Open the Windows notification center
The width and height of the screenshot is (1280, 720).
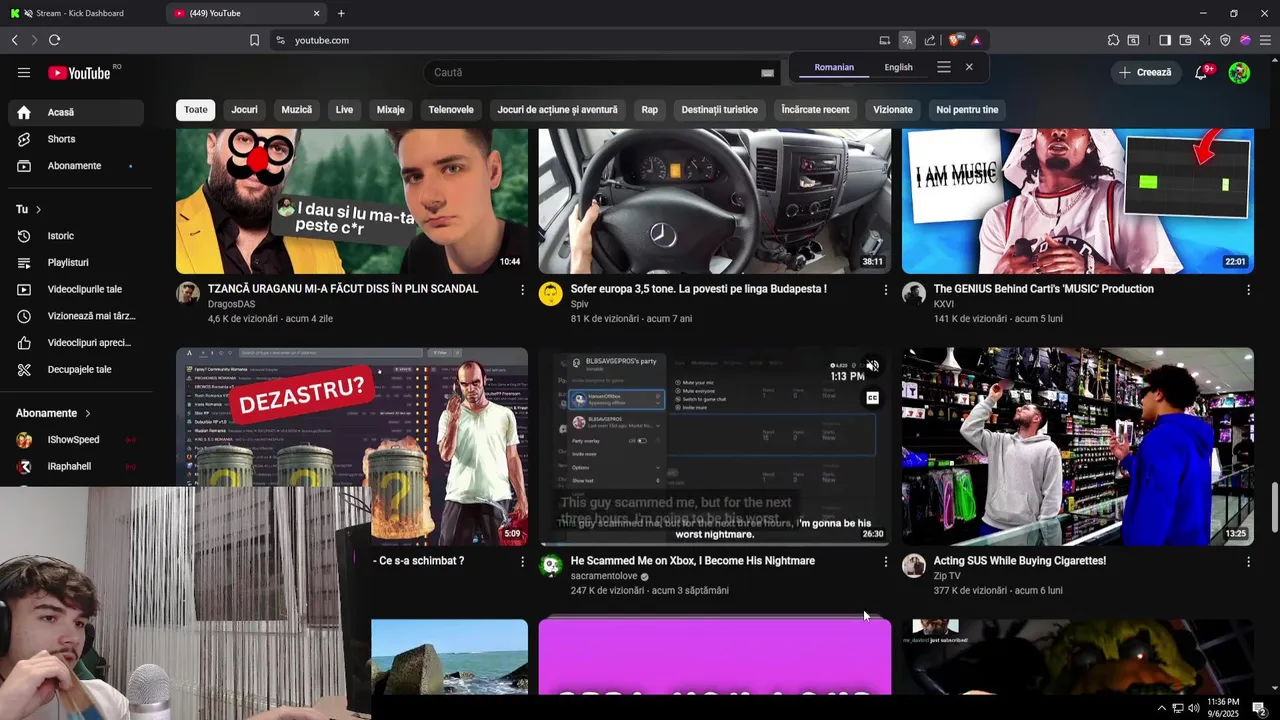click(x=1259, y=708)
